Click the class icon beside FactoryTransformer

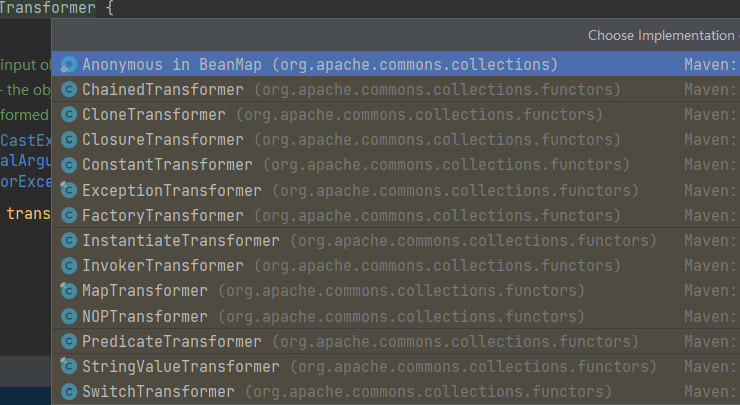click(69, 215)
